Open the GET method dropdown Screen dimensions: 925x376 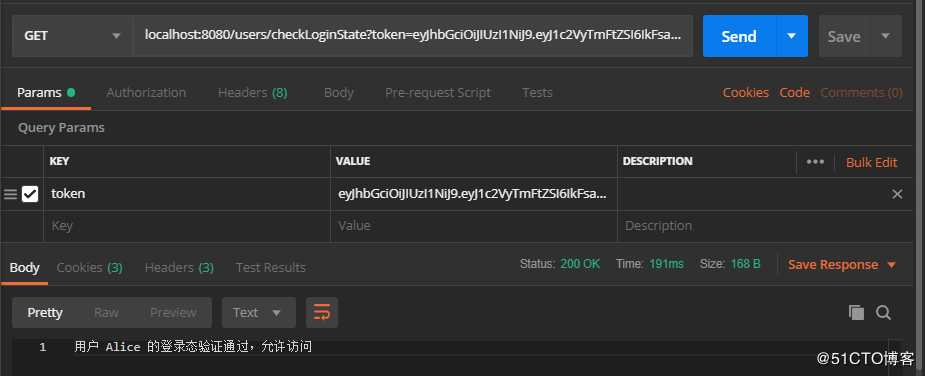72,36
